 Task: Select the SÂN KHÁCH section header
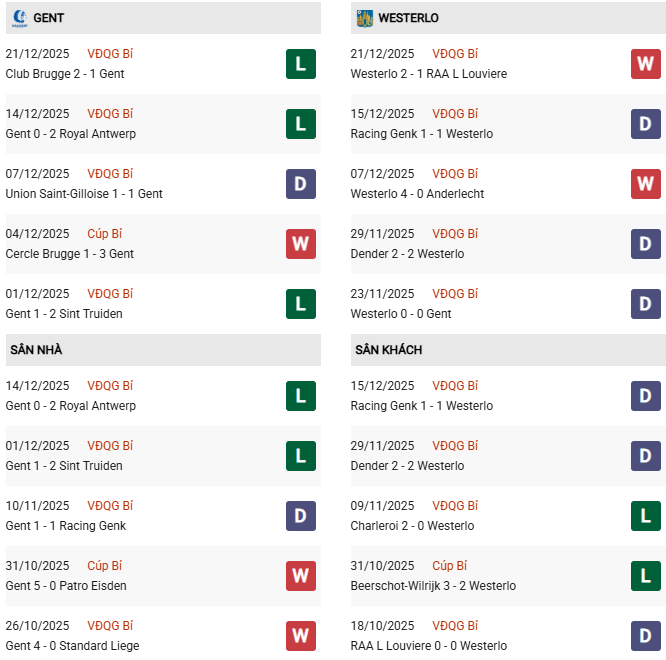tap(388, 350)
